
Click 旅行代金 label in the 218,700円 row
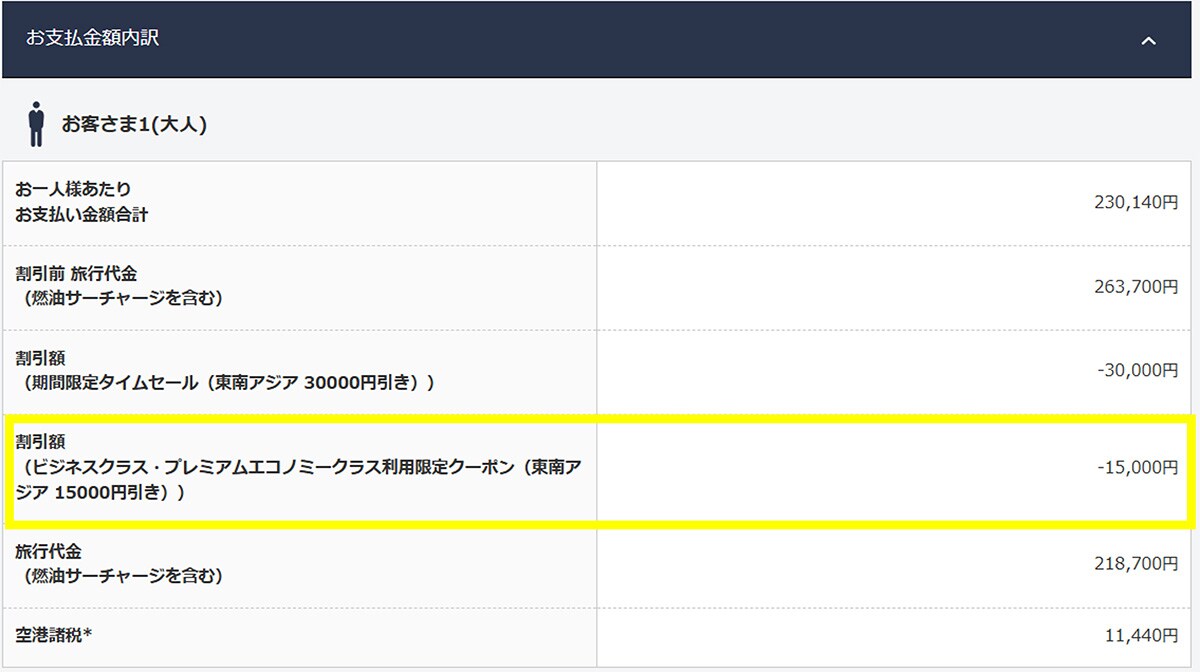[48, 551]
